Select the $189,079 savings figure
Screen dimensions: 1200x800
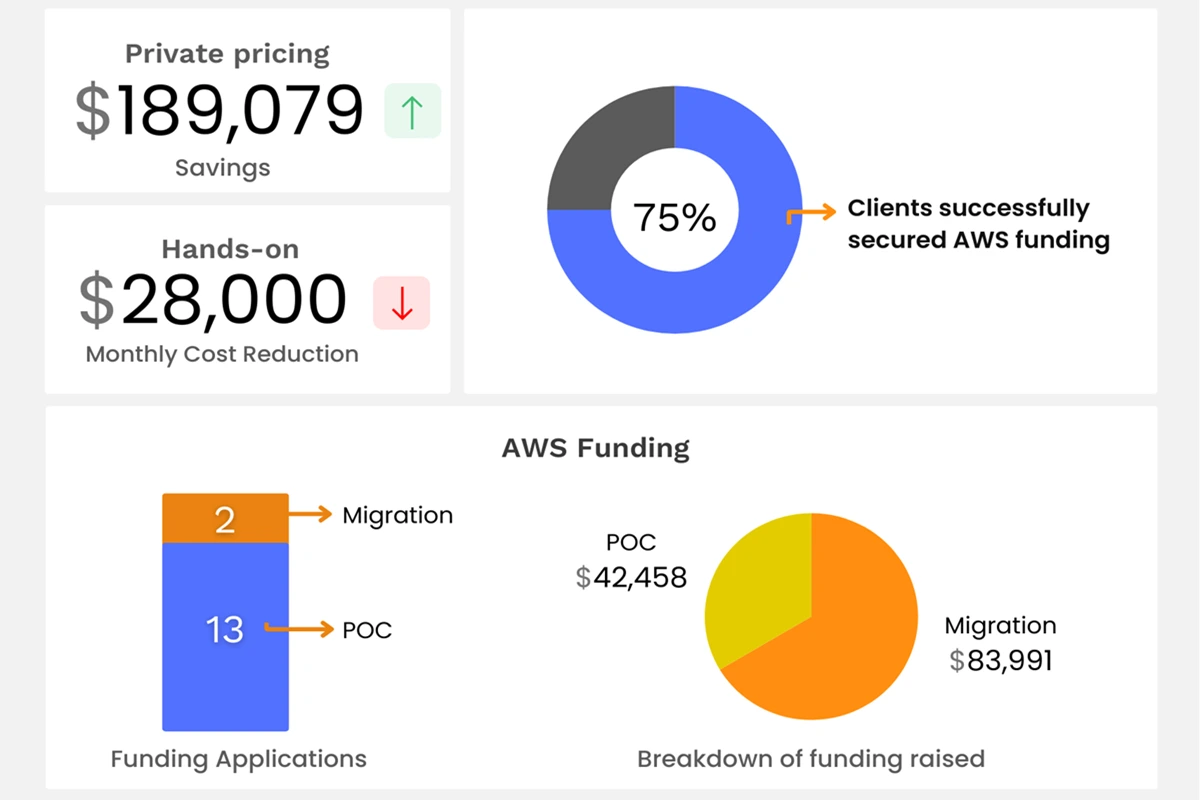(x=220, y=111)
